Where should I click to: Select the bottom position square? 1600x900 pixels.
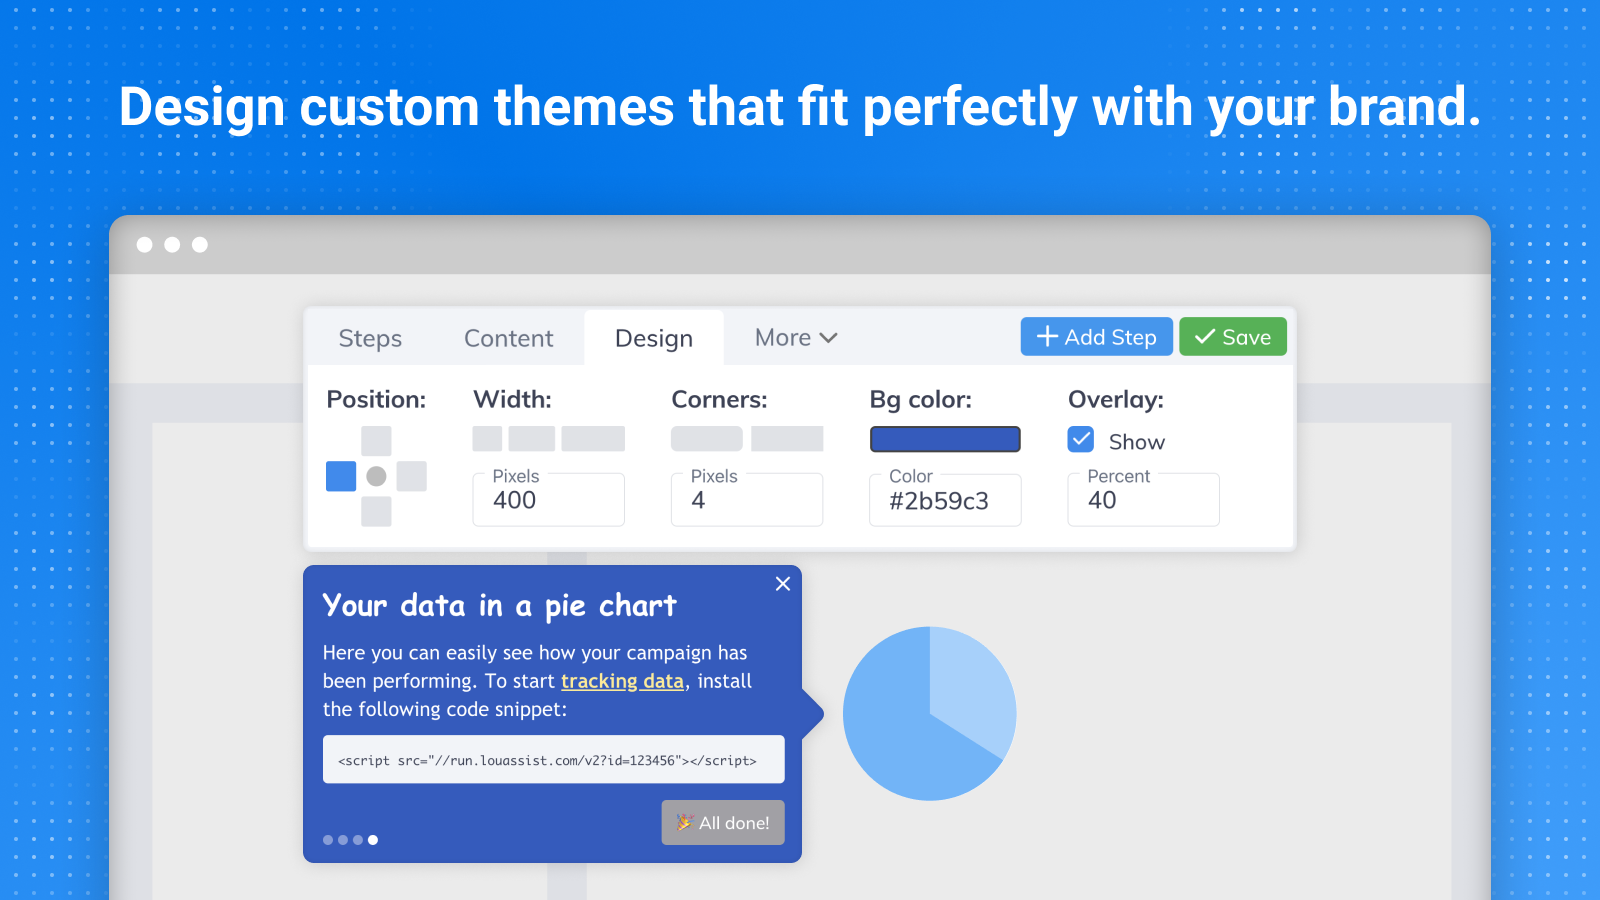coord(376,511)
